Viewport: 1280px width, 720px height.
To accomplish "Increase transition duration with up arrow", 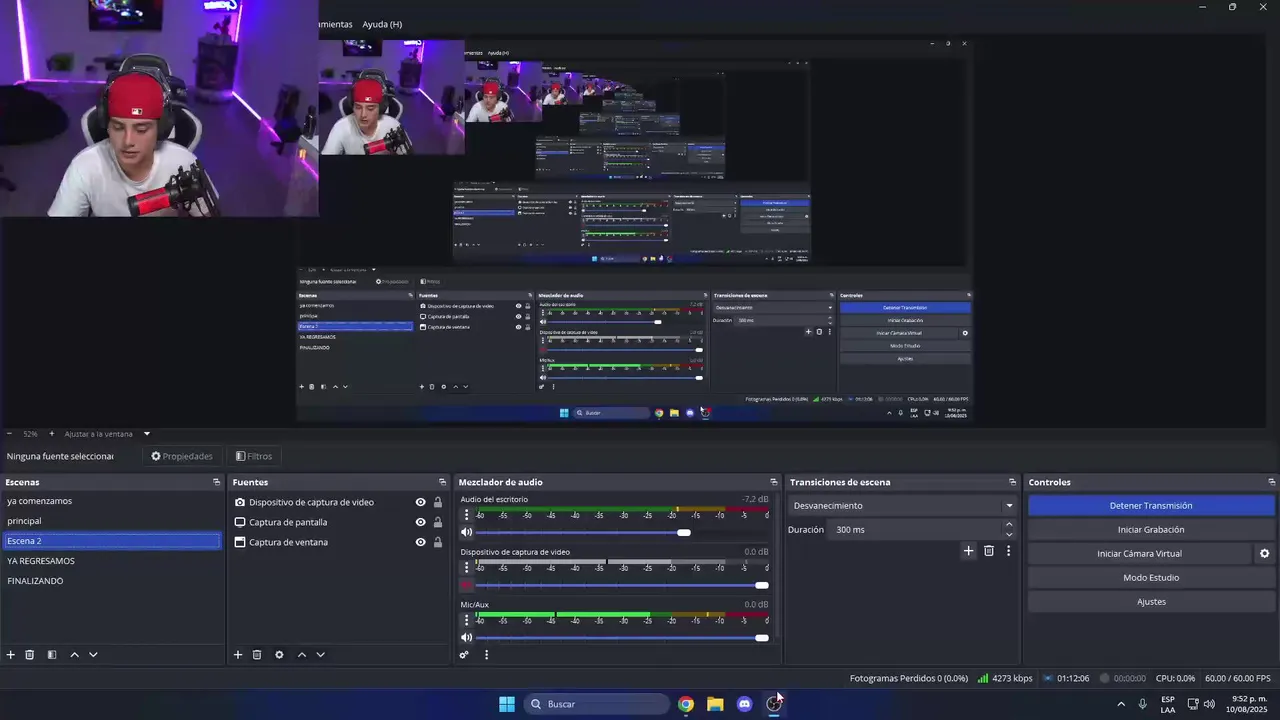I will click(x=1008, y=524).
